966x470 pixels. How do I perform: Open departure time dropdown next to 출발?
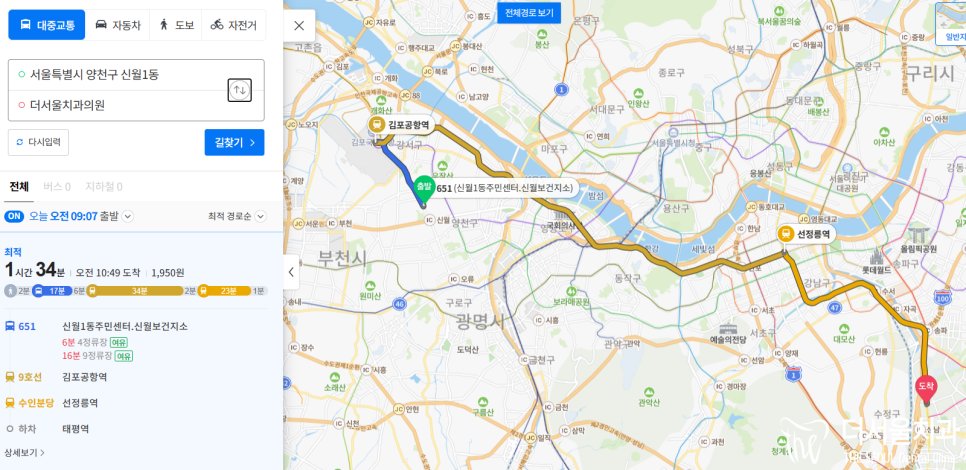pos(128,216)
